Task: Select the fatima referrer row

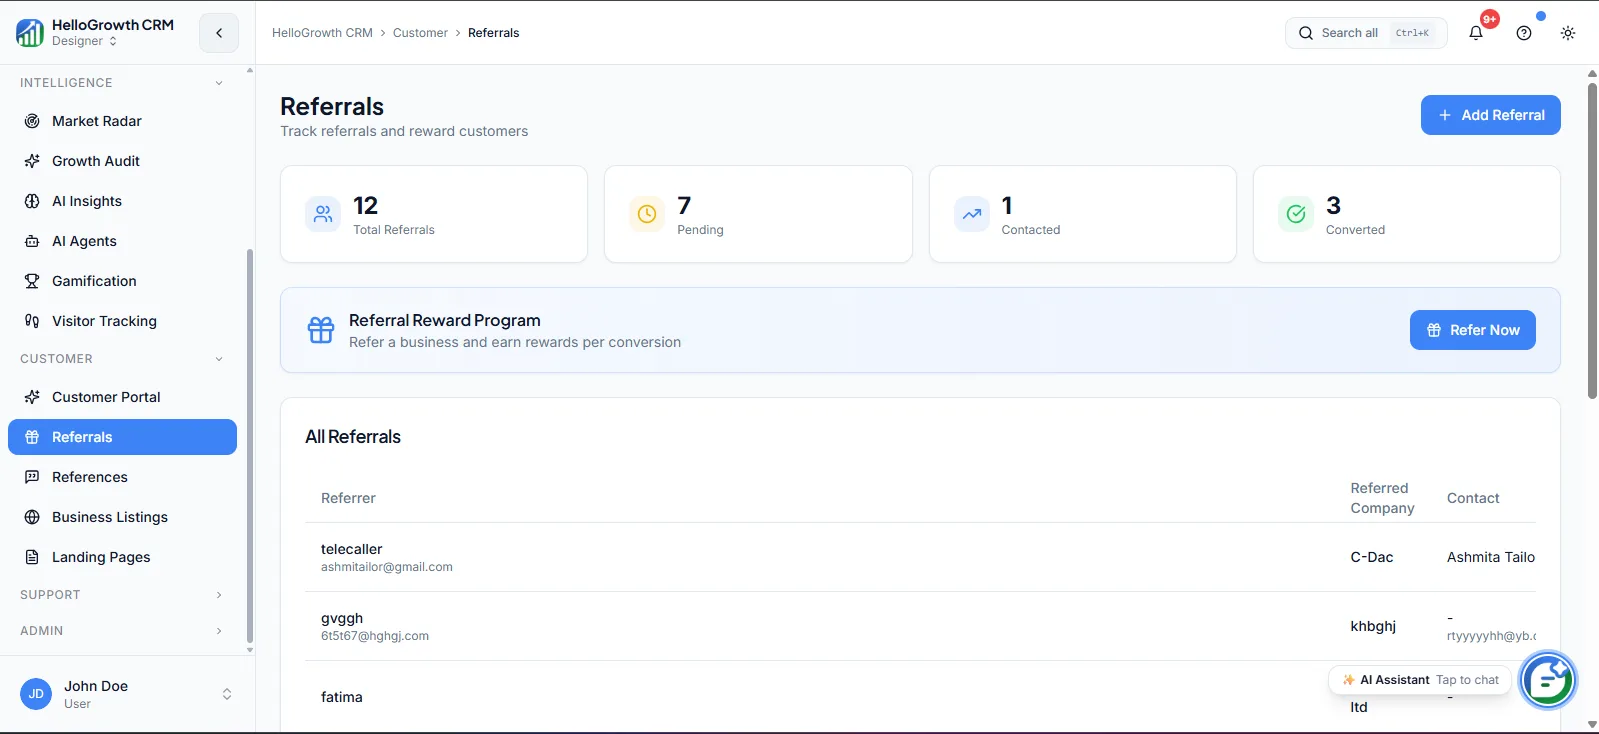Action: 920,697
